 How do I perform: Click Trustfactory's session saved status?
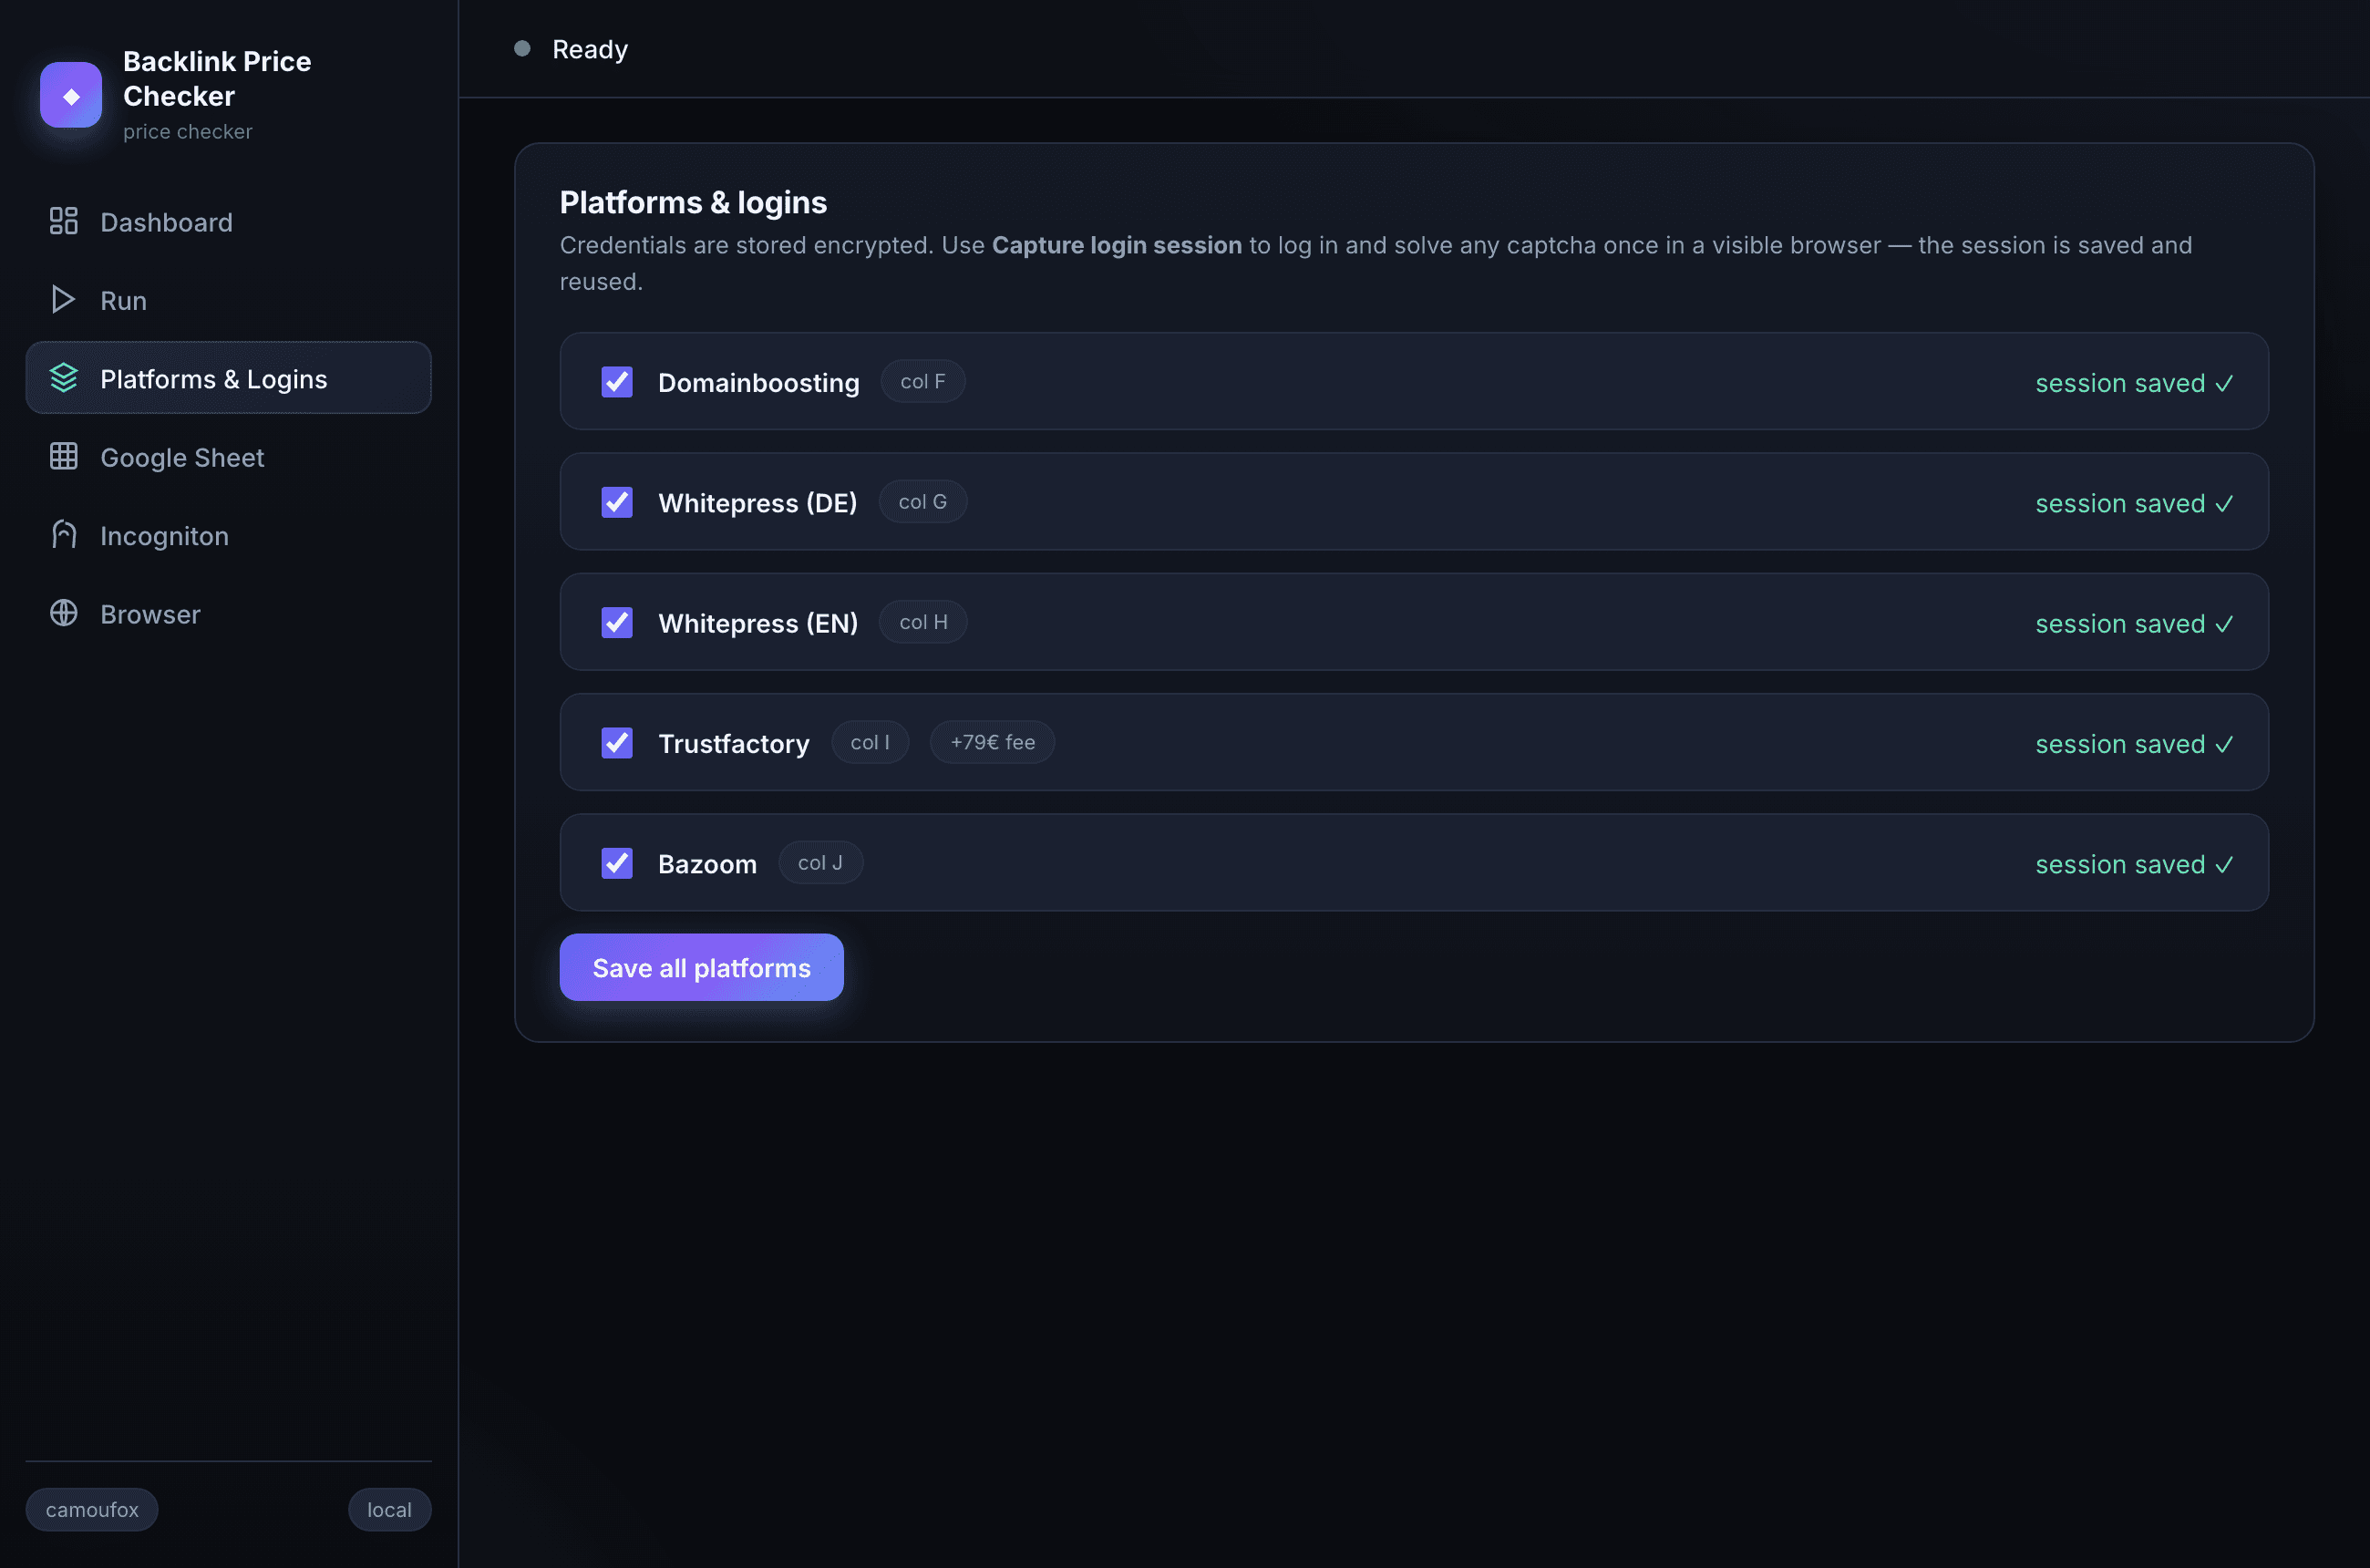click(x=2134, y=744)
